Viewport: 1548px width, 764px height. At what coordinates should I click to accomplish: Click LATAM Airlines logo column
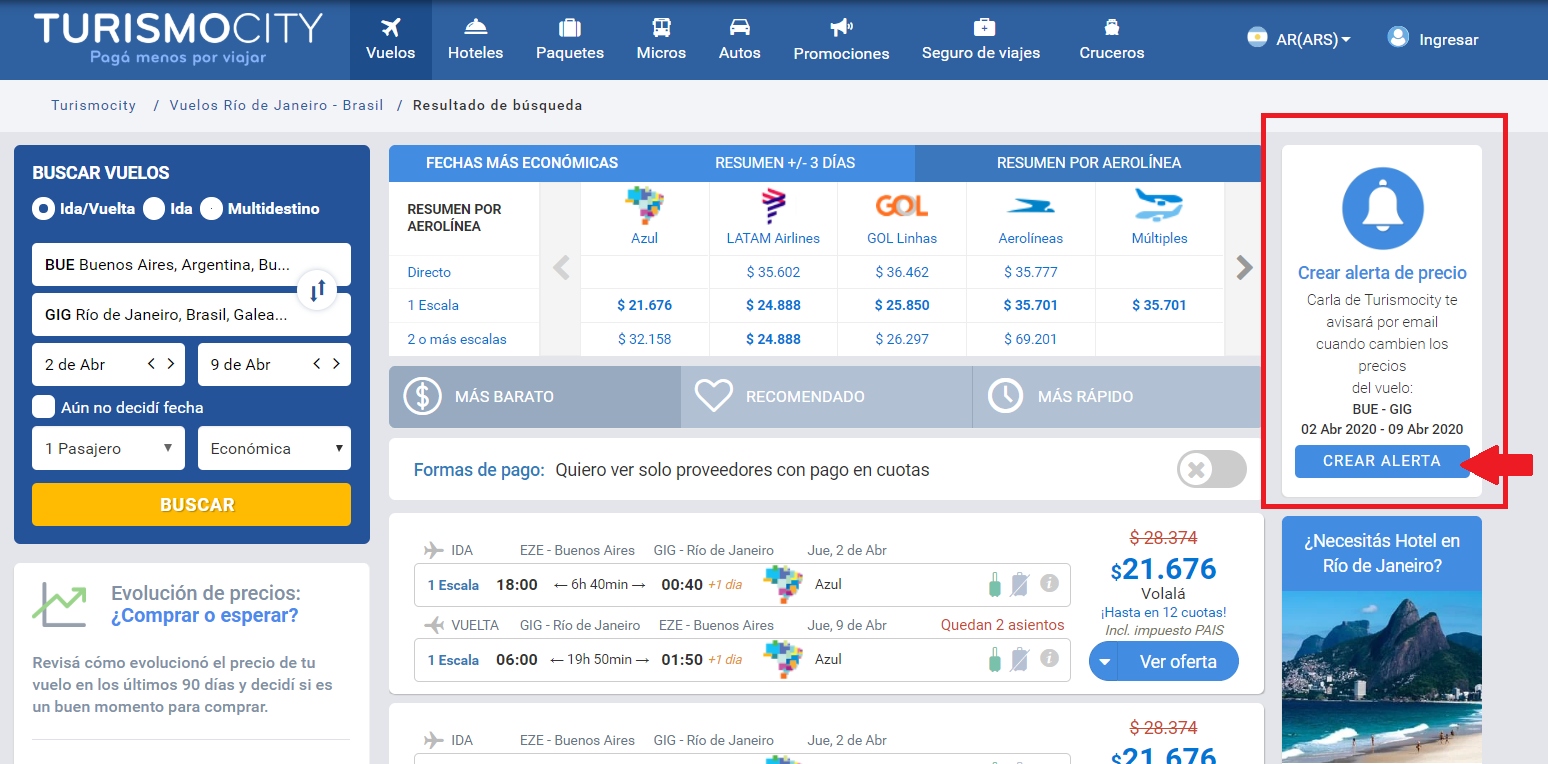(x=773, y=207)
